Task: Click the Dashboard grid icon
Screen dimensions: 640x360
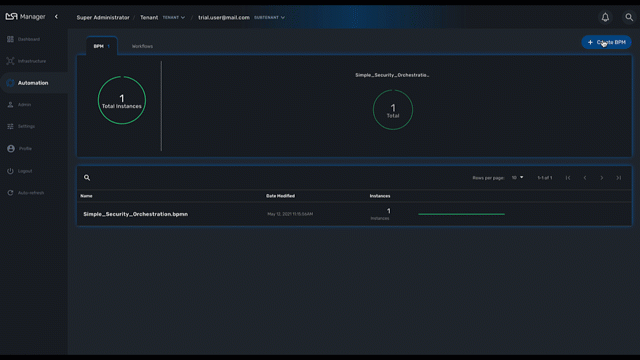Action: [x=10, y=39]
